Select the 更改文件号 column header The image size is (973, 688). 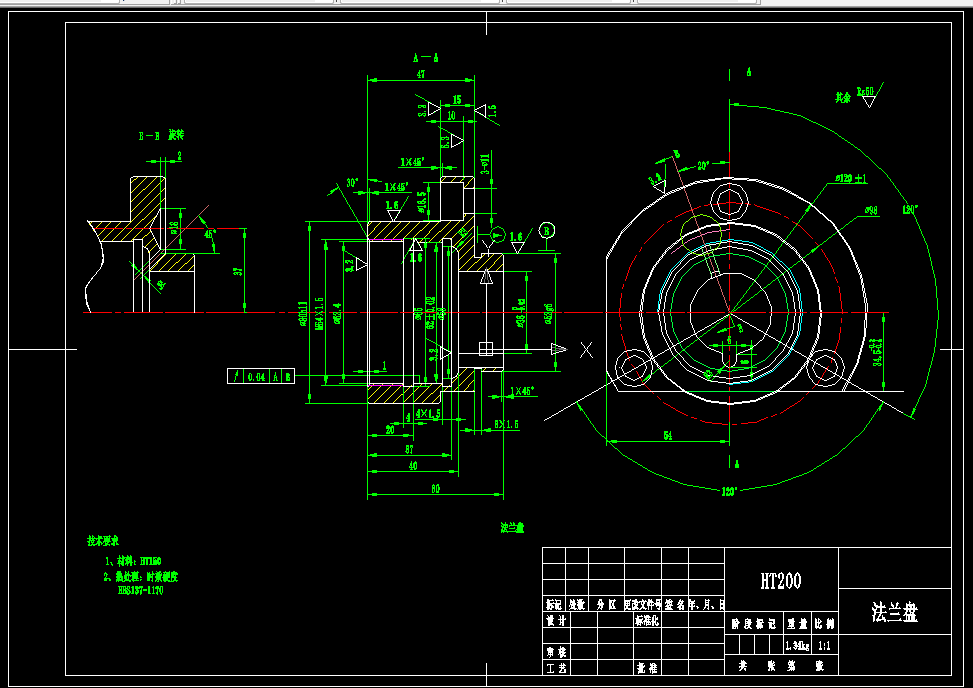pyautogui.click(x=643, y=605)
